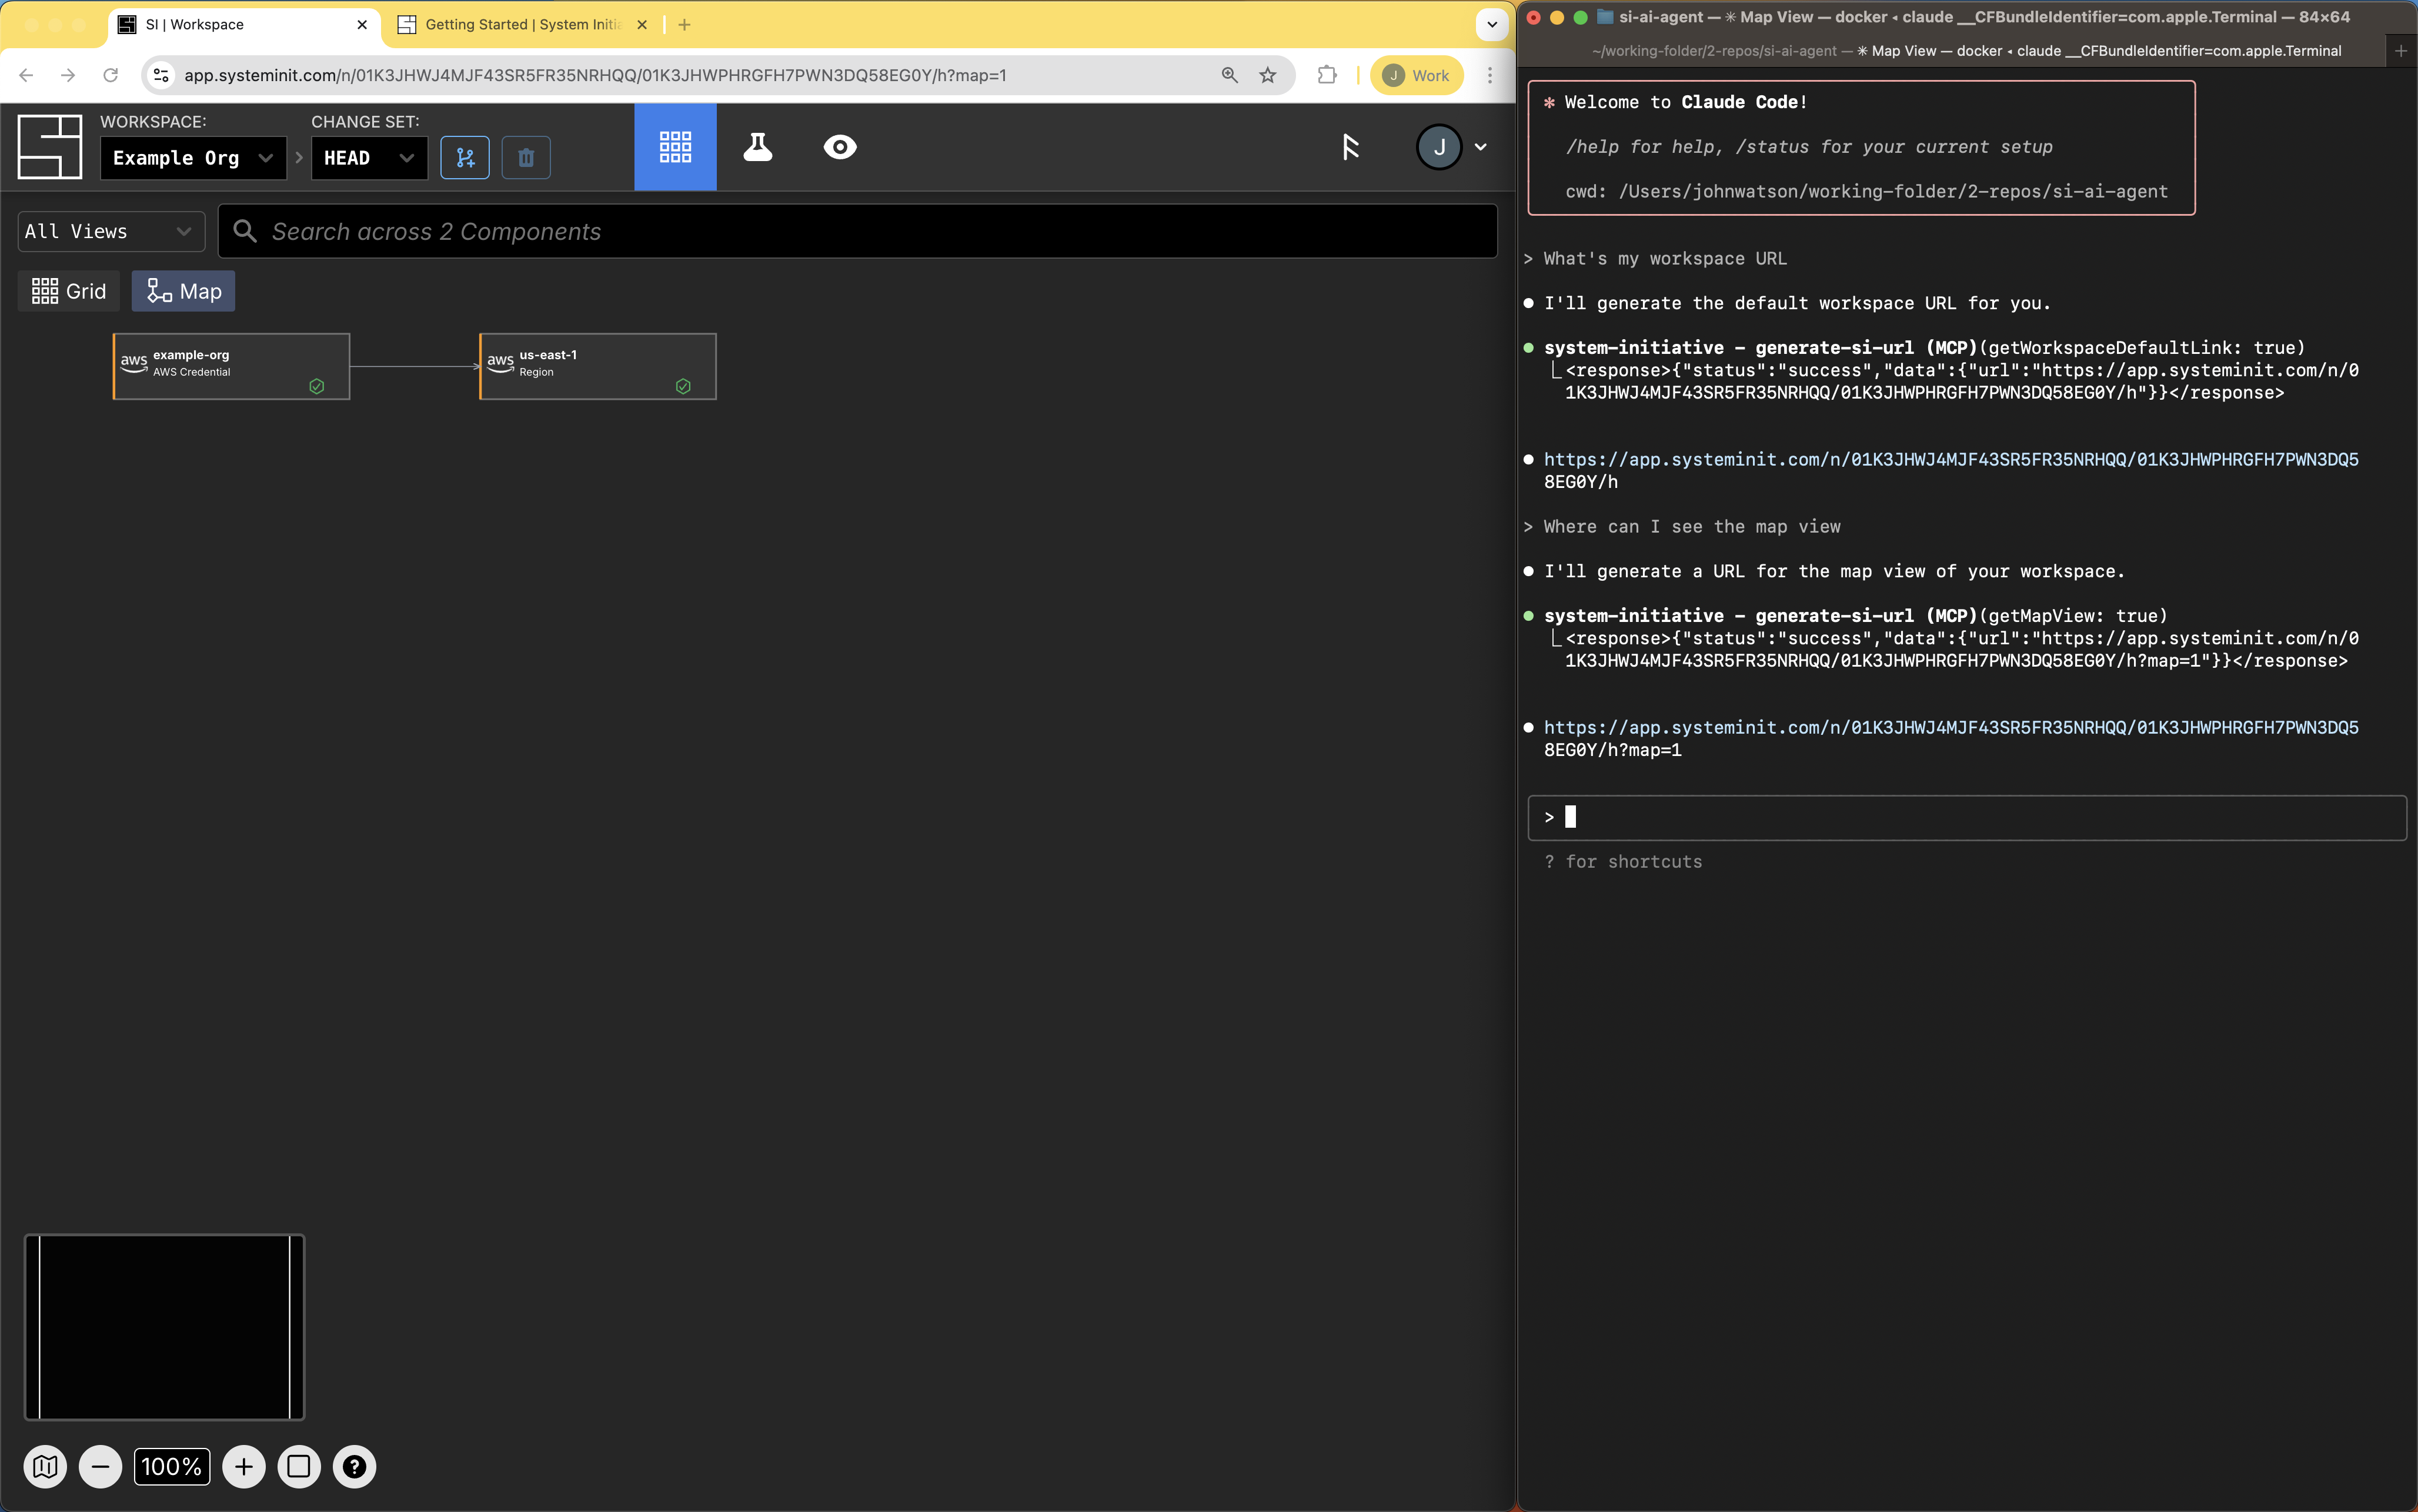Click the site information icon in address bar
Viewport: 2418px width, 1512px height.
[x=161, y=75]
